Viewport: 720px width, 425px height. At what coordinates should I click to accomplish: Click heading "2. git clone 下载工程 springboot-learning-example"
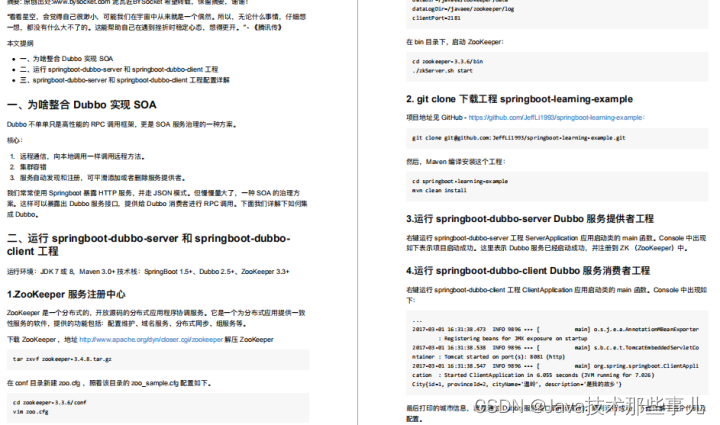click(519, 99)
